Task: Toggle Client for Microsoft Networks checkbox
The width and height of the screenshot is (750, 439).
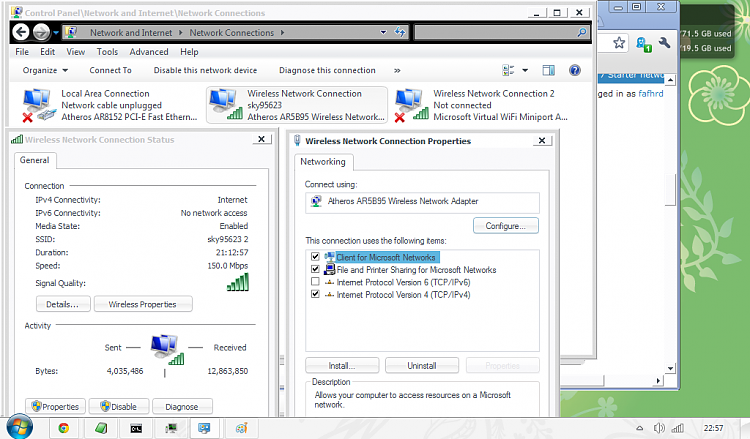Action: (315, 257)
